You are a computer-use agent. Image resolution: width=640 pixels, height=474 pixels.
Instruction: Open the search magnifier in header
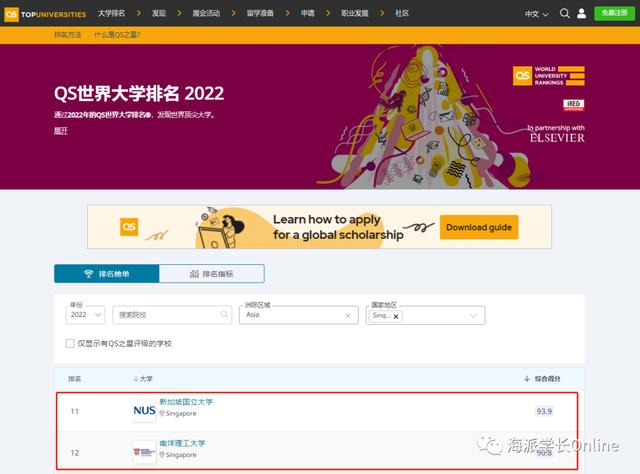tap(564, 13)
